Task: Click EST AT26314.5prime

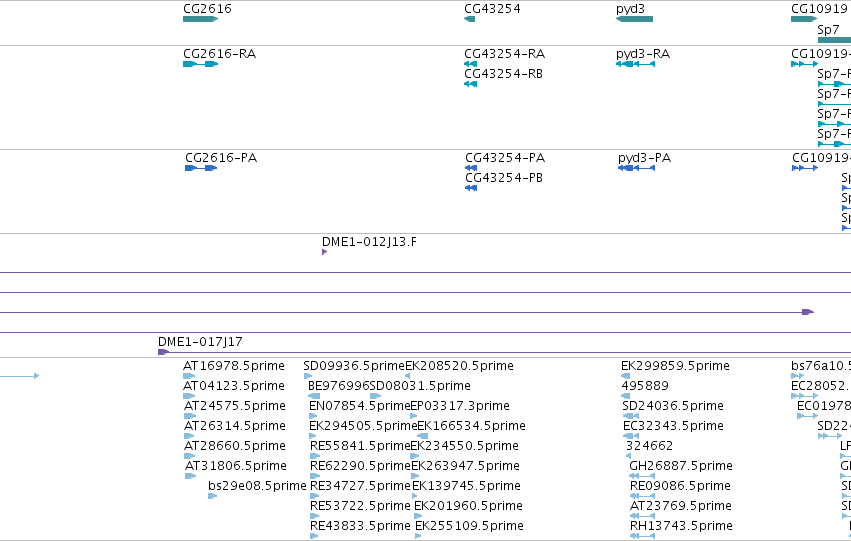Action: 234,426
